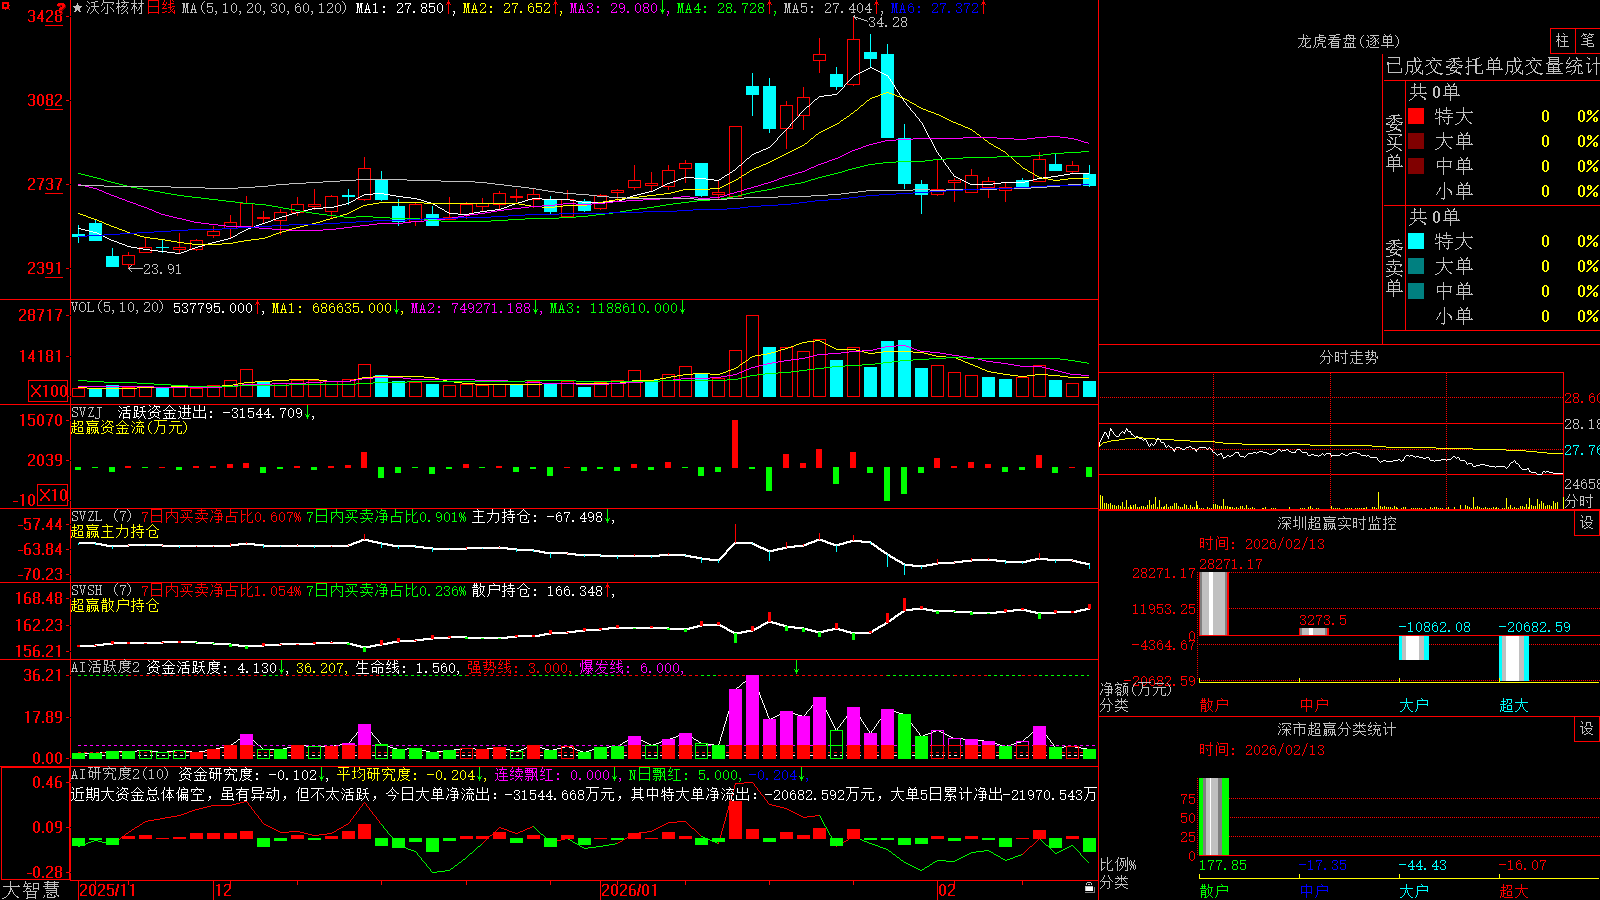This screenshot has width=1600, height=900.
Task: Click the AI活跃度2 indicator label
Action: tap(106, 667)
